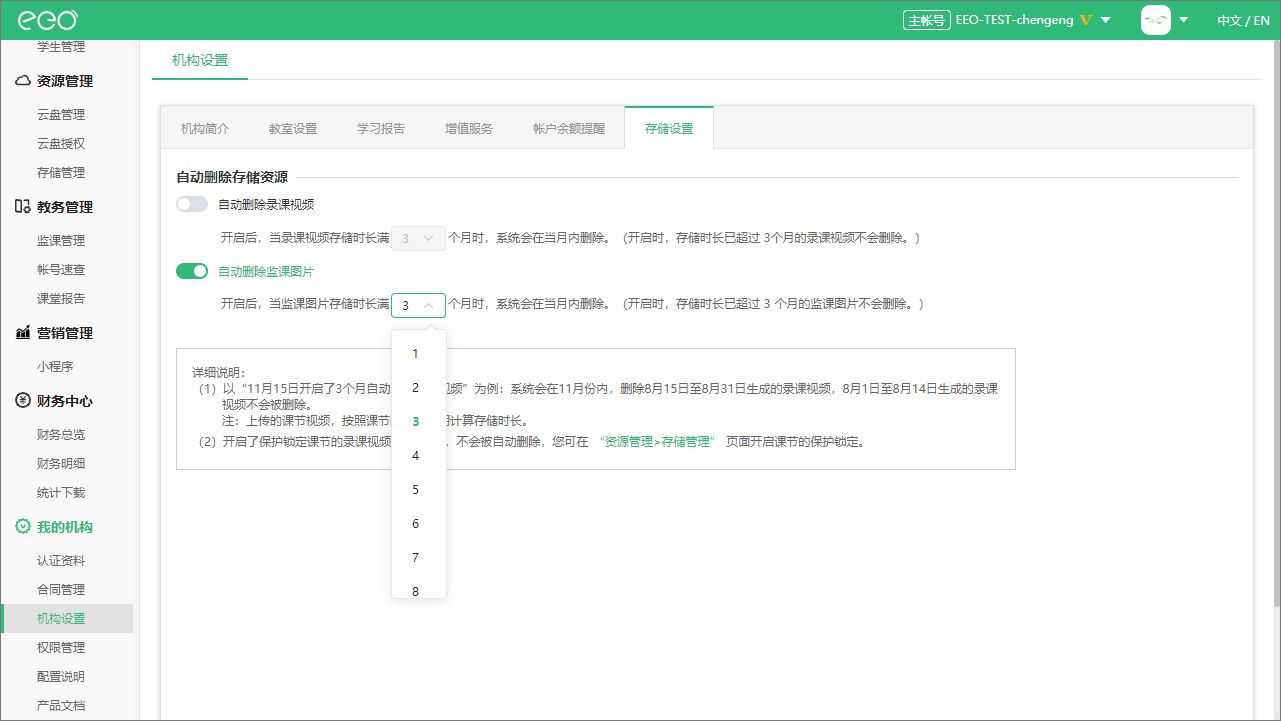Collapse the 监课图片 months dropdown

tap(418, 305)
